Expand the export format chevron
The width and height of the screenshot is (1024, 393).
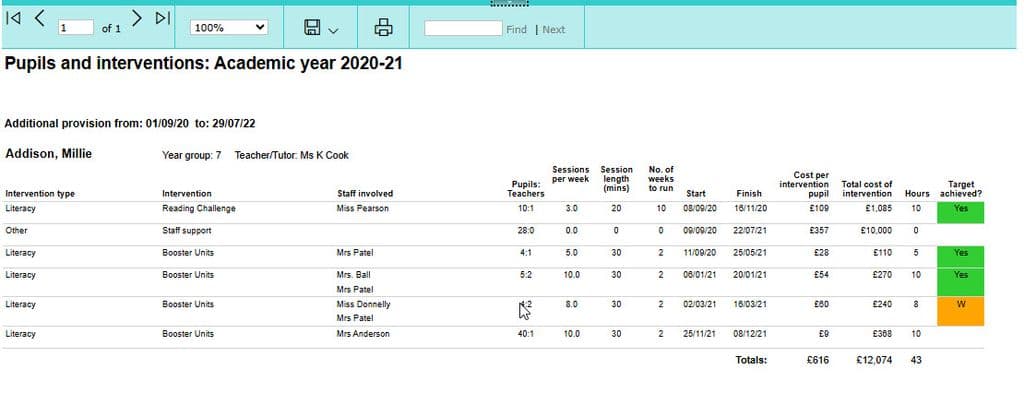[x=333, y=30]
